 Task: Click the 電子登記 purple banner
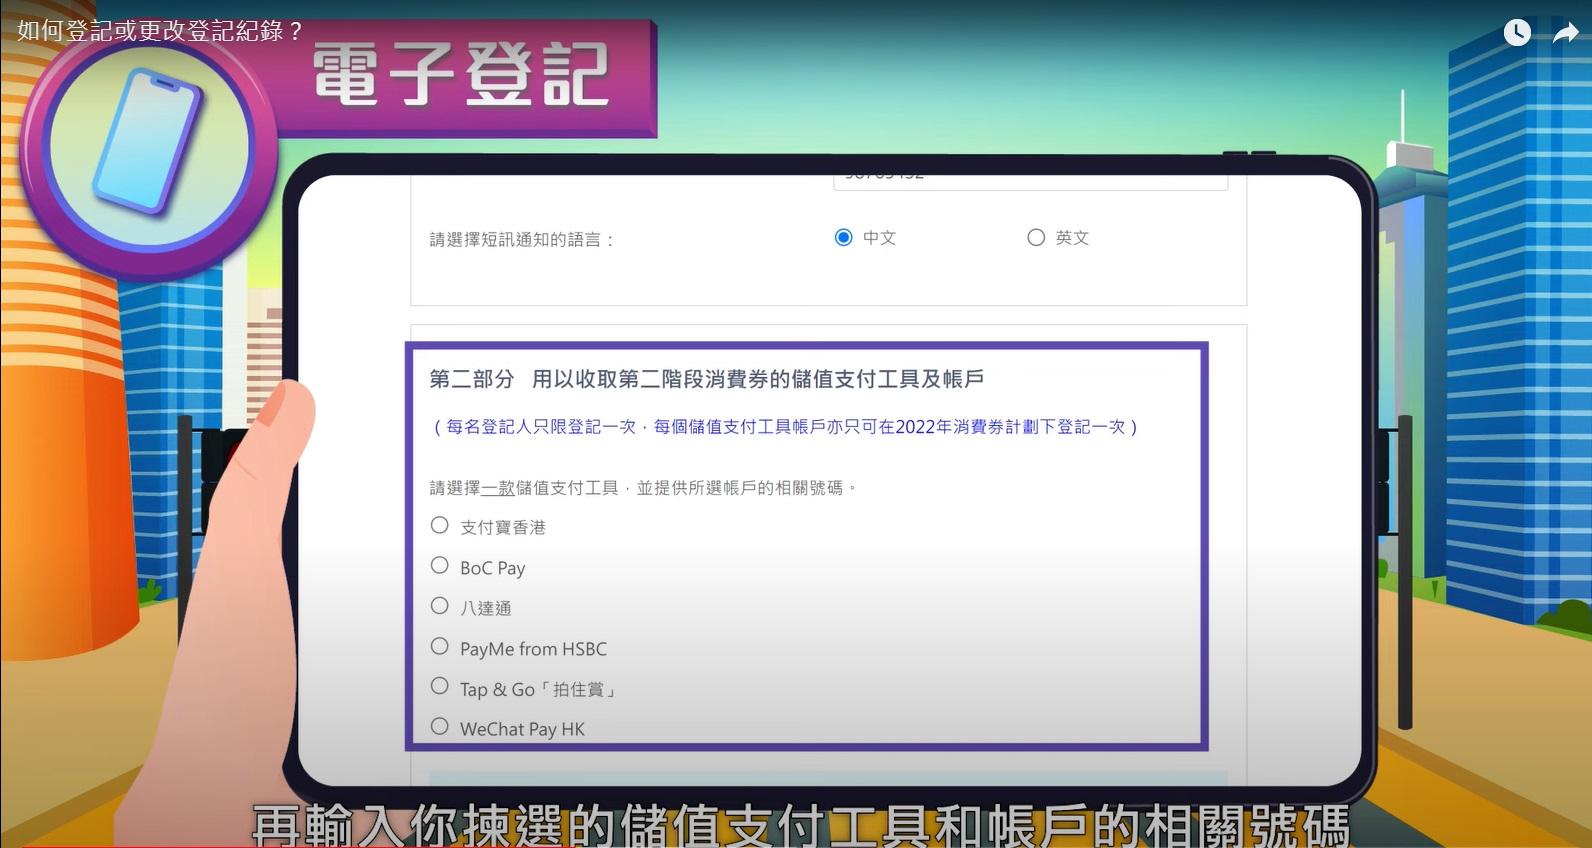pyautogui.click(x=462, y=76)
